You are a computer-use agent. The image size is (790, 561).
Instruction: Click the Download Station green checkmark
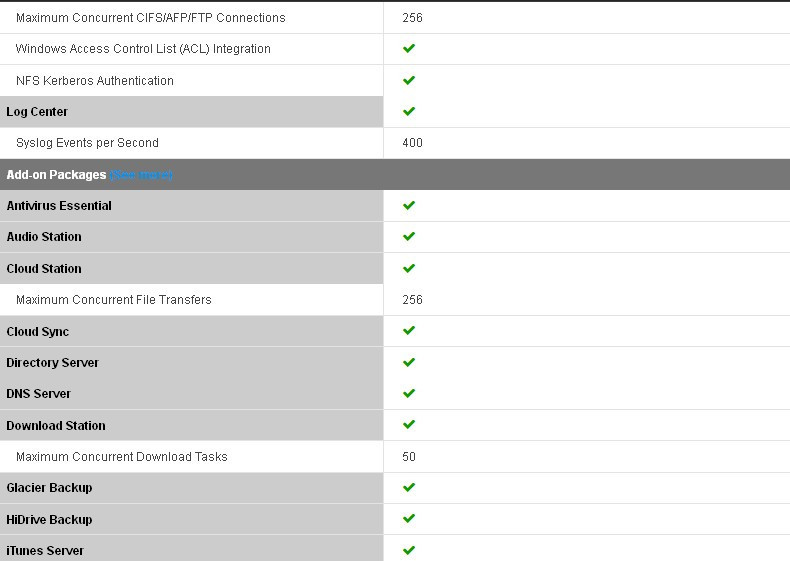[x=409, y=424]
